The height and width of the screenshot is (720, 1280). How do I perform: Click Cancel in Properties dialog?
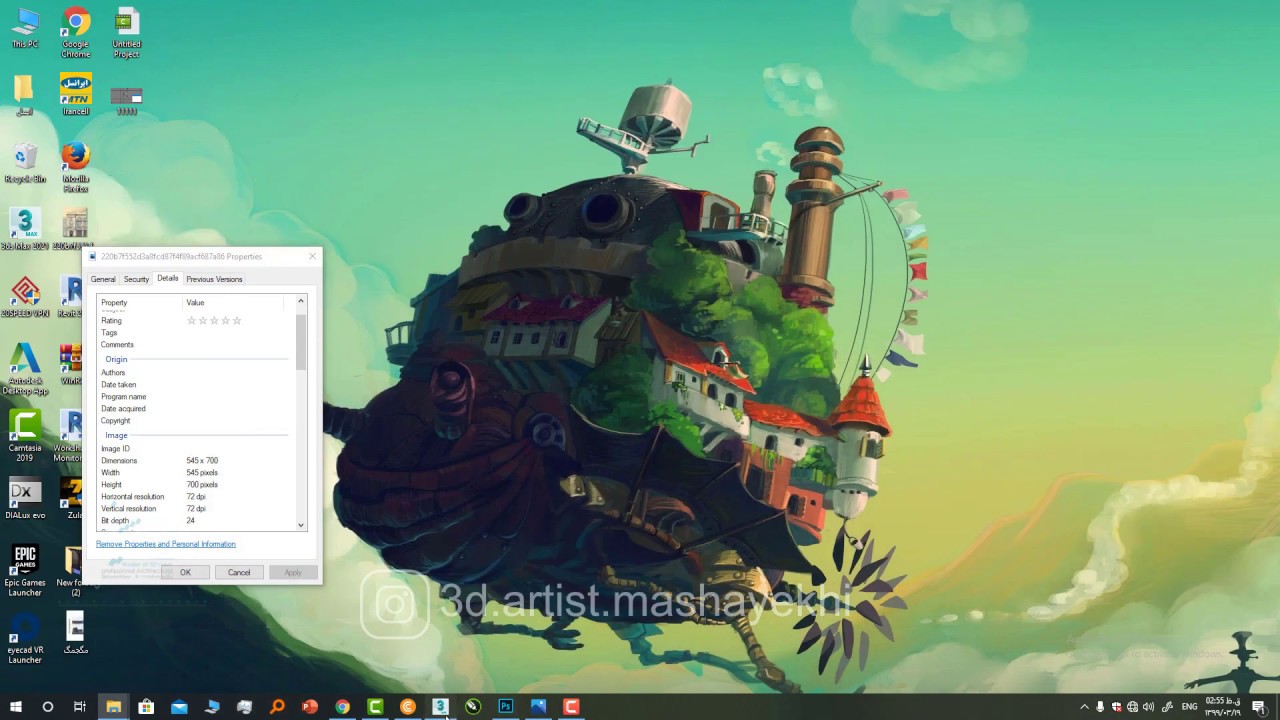pos(239,572)
